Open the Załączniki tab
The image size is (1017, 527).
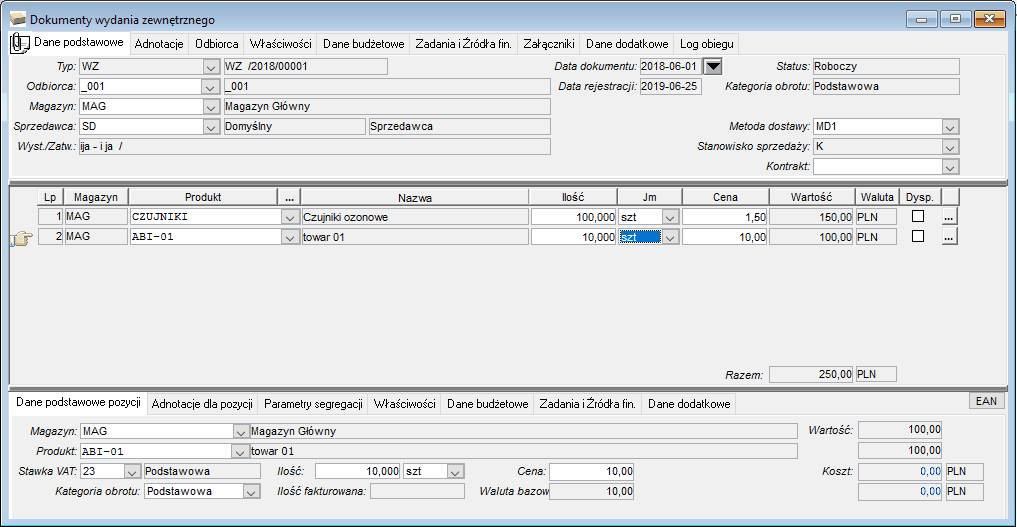549,44
